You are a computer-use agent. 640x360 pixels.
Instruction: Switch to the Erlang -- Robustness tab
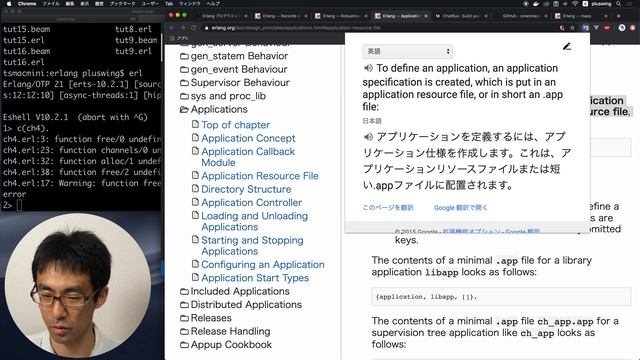[x=340, y=16]
